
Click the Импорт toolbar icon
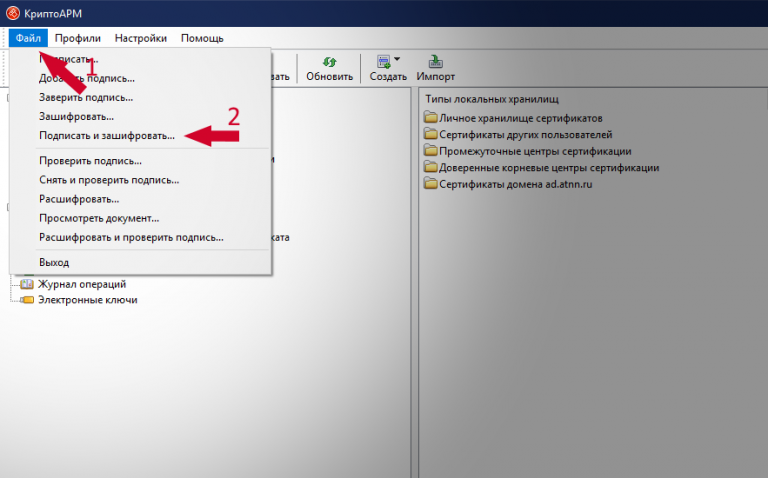coord(435,62)
